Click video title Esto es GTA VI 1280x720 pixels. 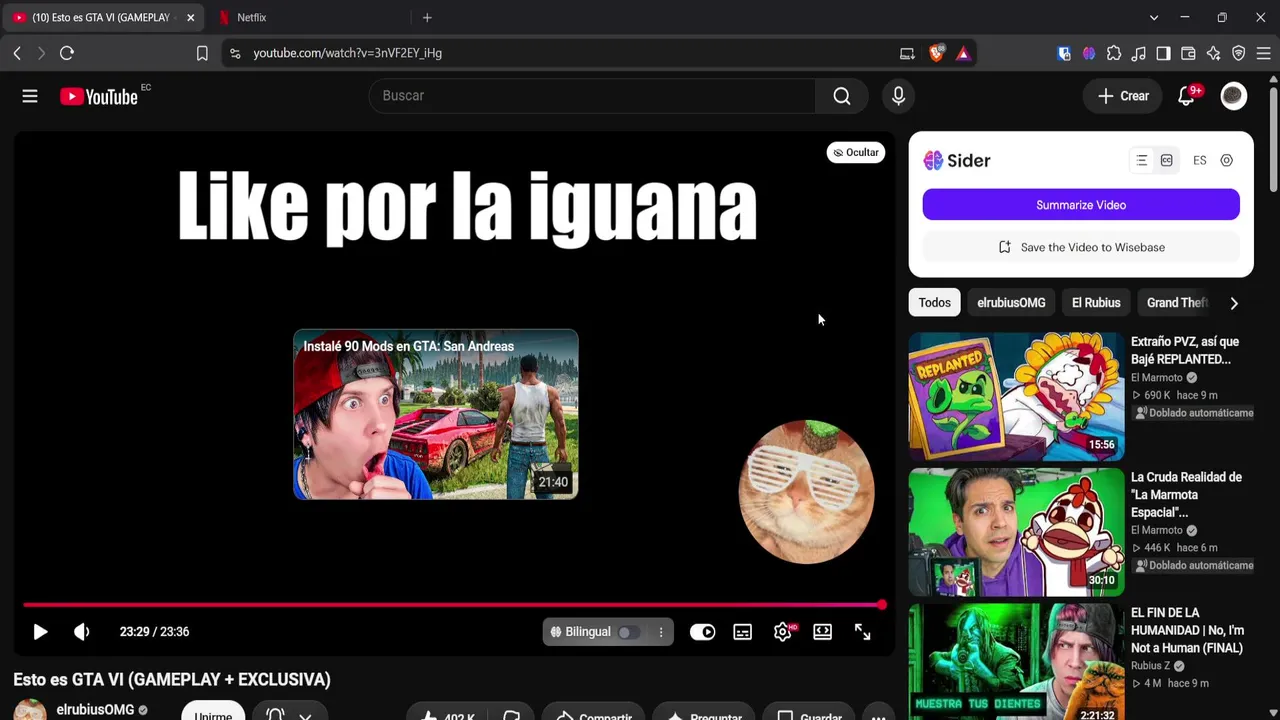pyautogui.click(x=172, y=680)
